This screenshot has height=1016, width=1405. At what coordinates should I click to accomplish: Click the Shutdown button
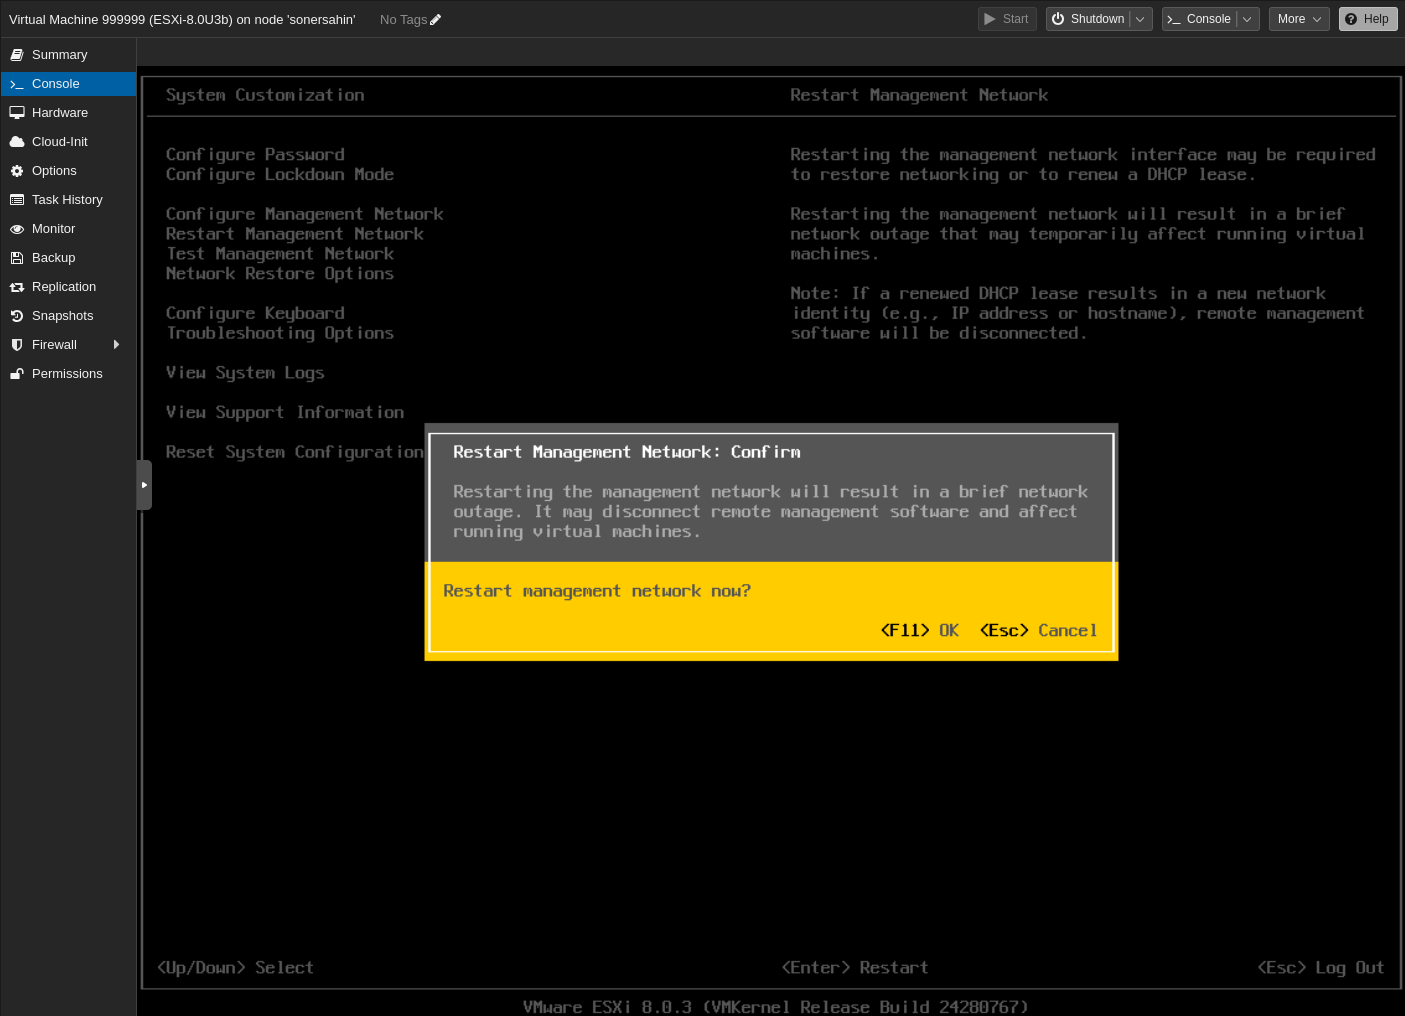click(x=1090, y=18)
